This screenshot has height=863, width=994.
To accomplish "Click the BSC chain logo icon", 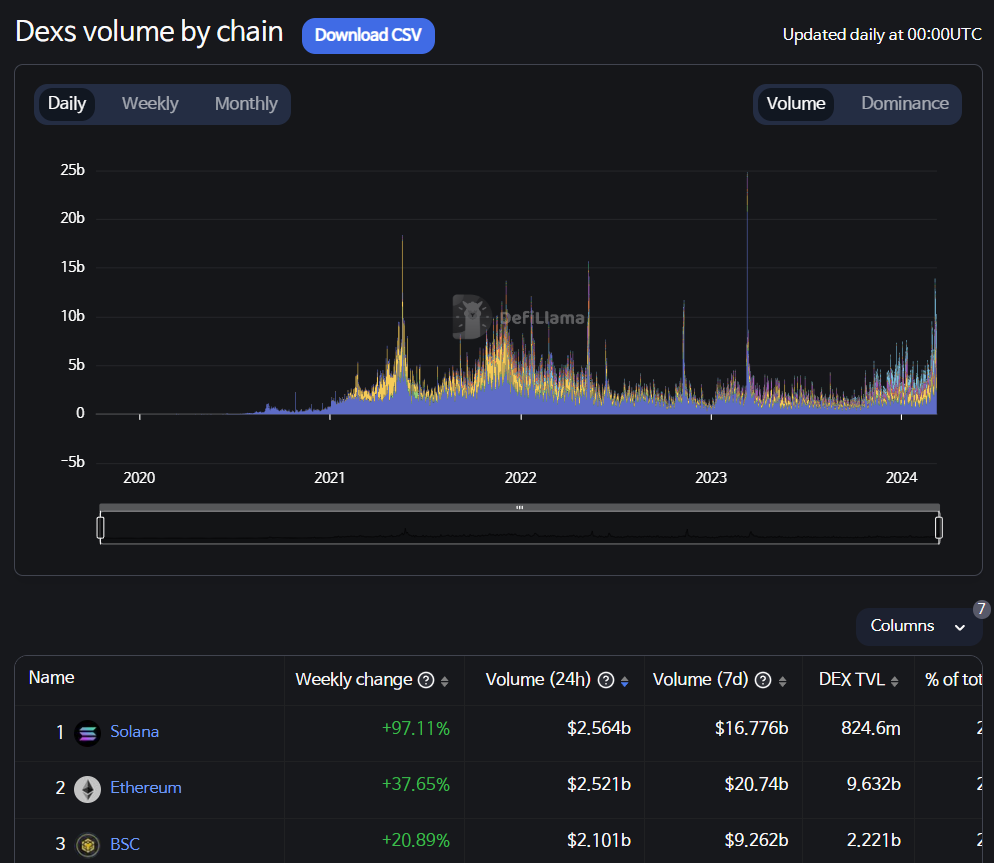I will click(87, 844).
